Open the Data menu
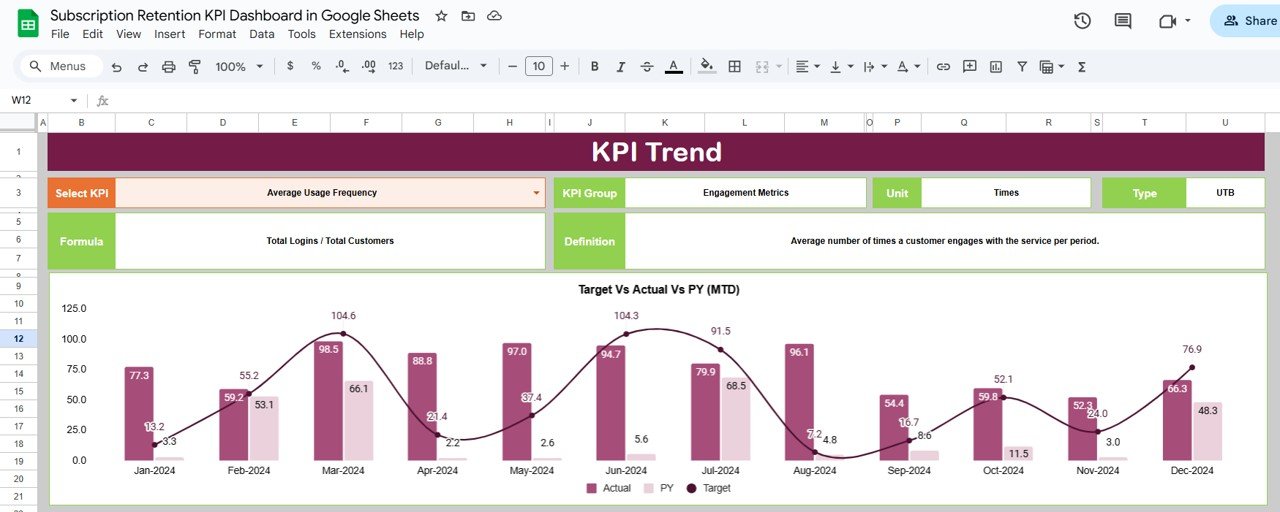The width and height of the screenshot is (1280, 512). pos(262,34)
